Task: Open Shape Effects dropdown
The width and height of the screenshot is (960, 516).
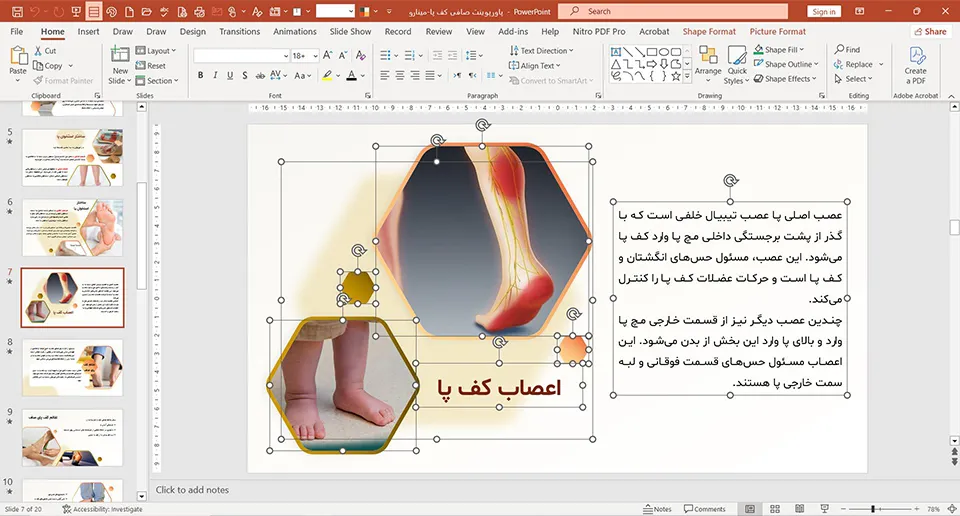Action: pyautogui.click(x=786, y=78)
